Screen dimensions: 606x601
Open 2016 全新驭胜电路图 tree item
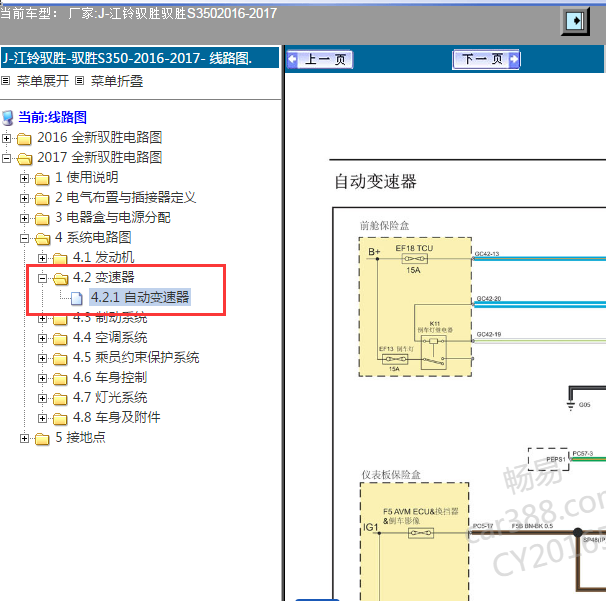pyautogui.click(x=99, y=138)
